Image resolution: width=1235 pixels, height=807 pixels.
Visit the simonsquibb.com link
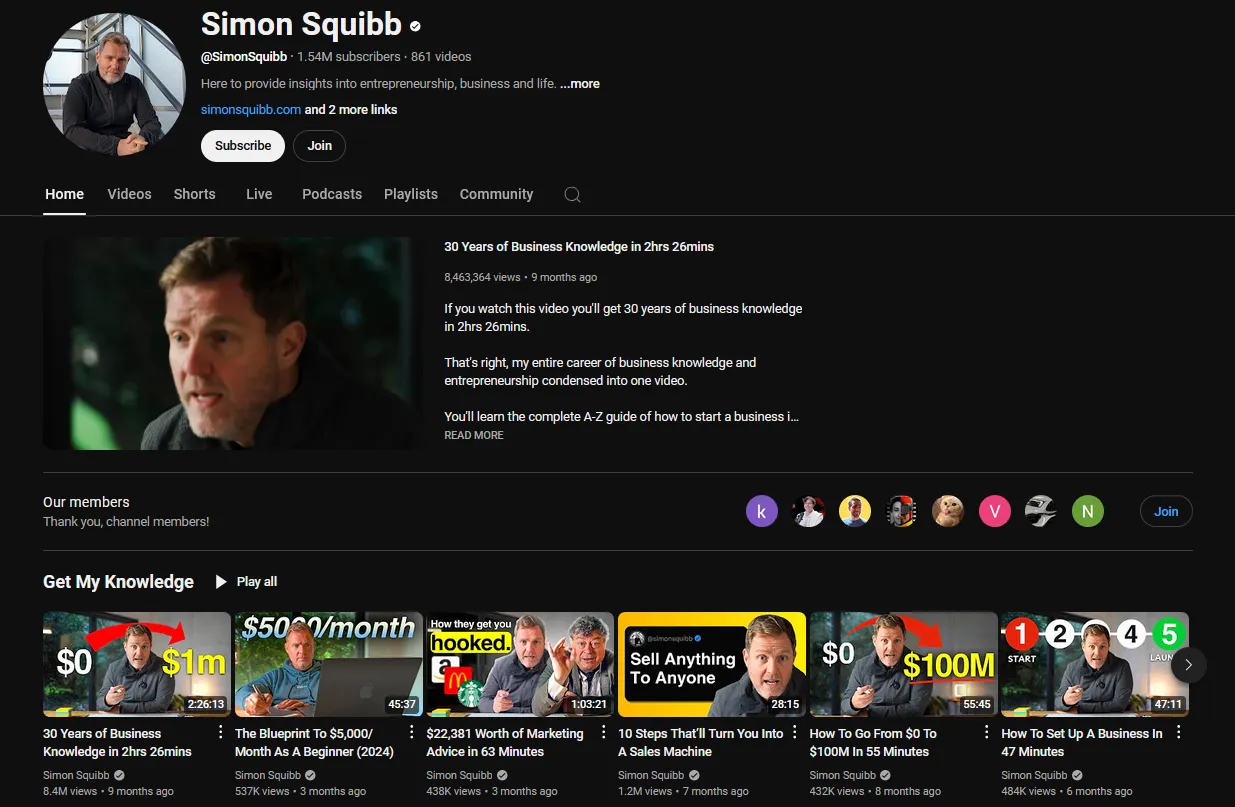(251, 110)
